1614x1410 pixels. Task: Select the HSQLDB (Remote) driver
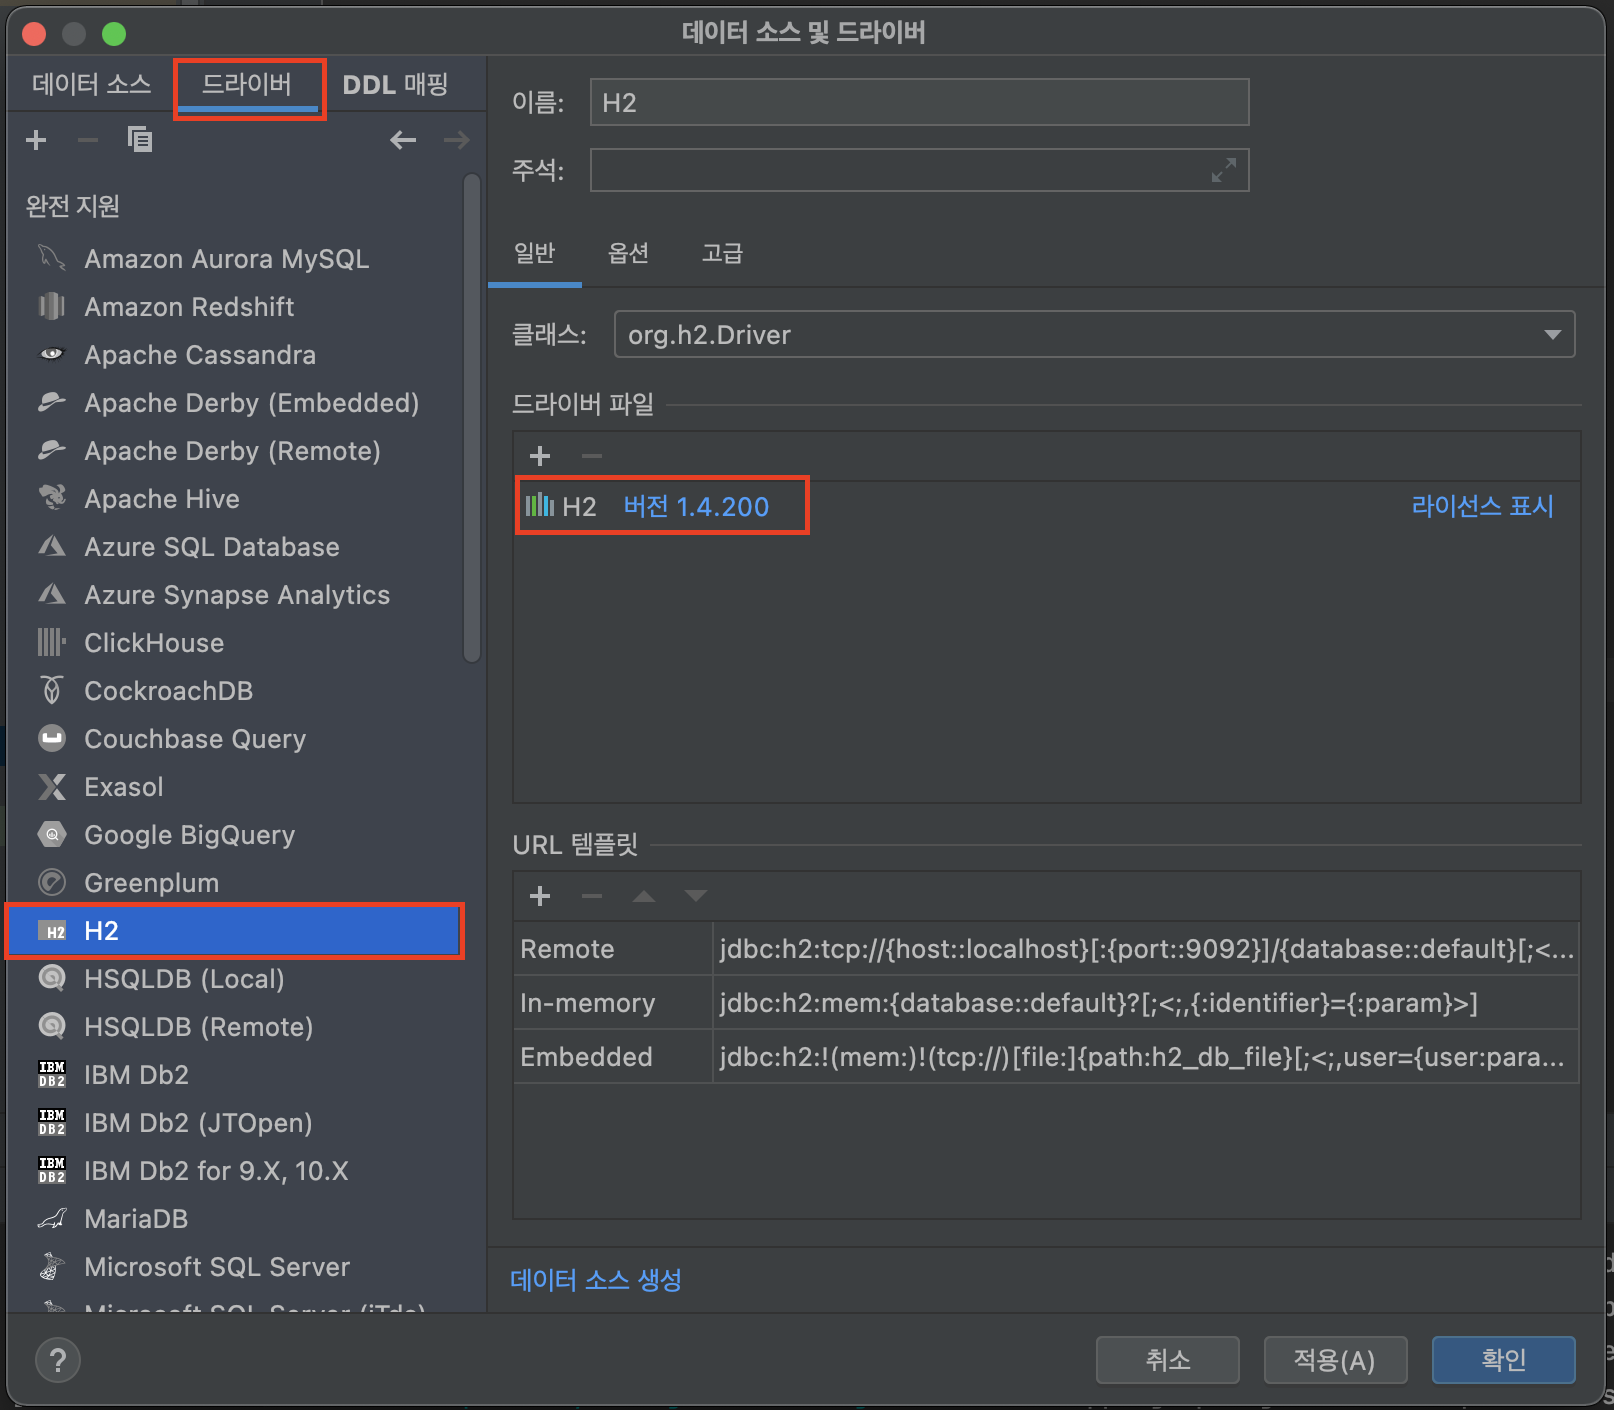coord(234,1026)
